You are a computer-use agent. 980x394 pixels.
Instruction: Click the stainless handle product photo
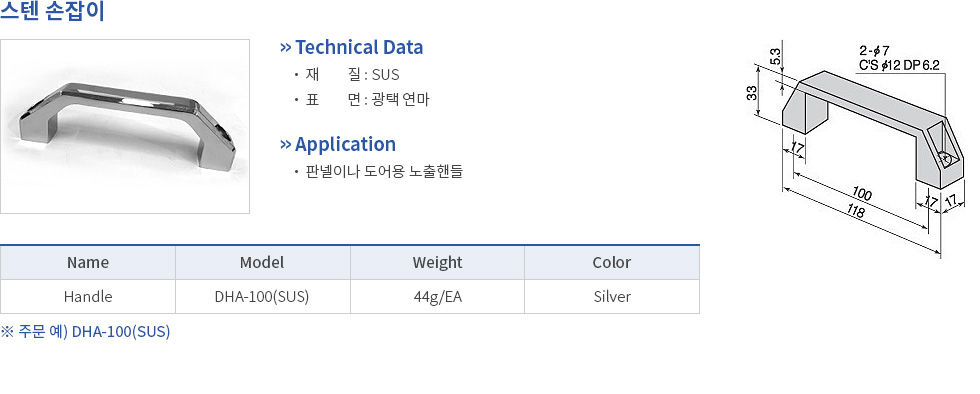coord(125,126)
